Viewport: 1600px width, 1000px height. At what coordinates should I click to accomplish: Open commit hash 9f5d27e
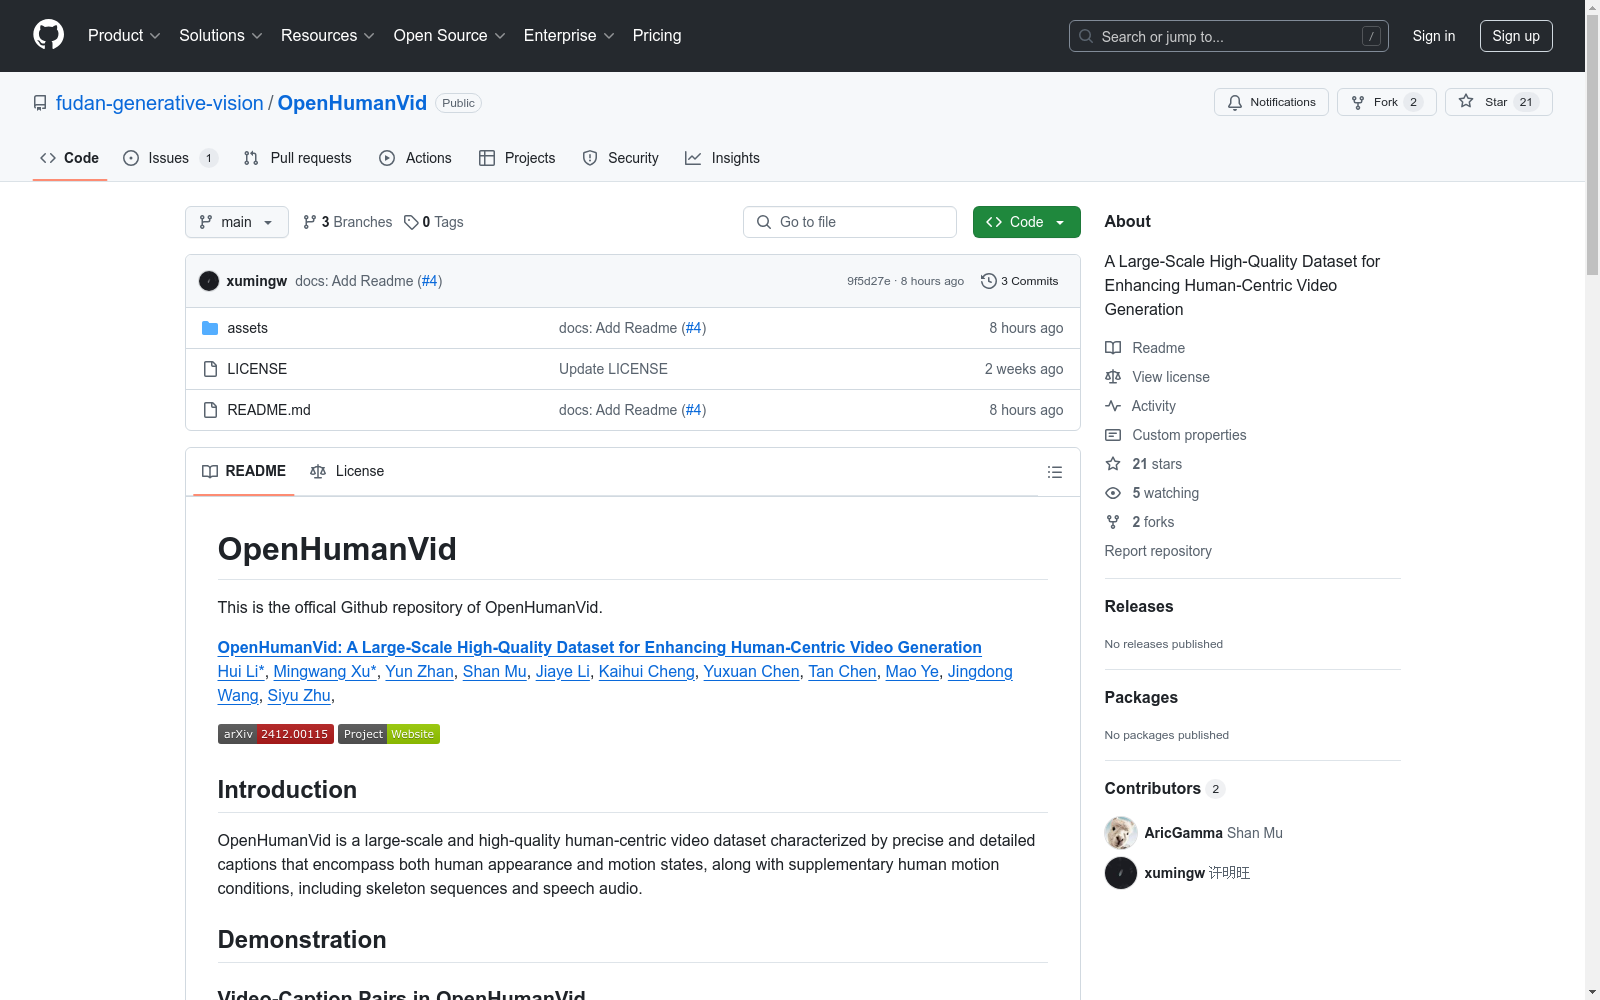(868, 281)
